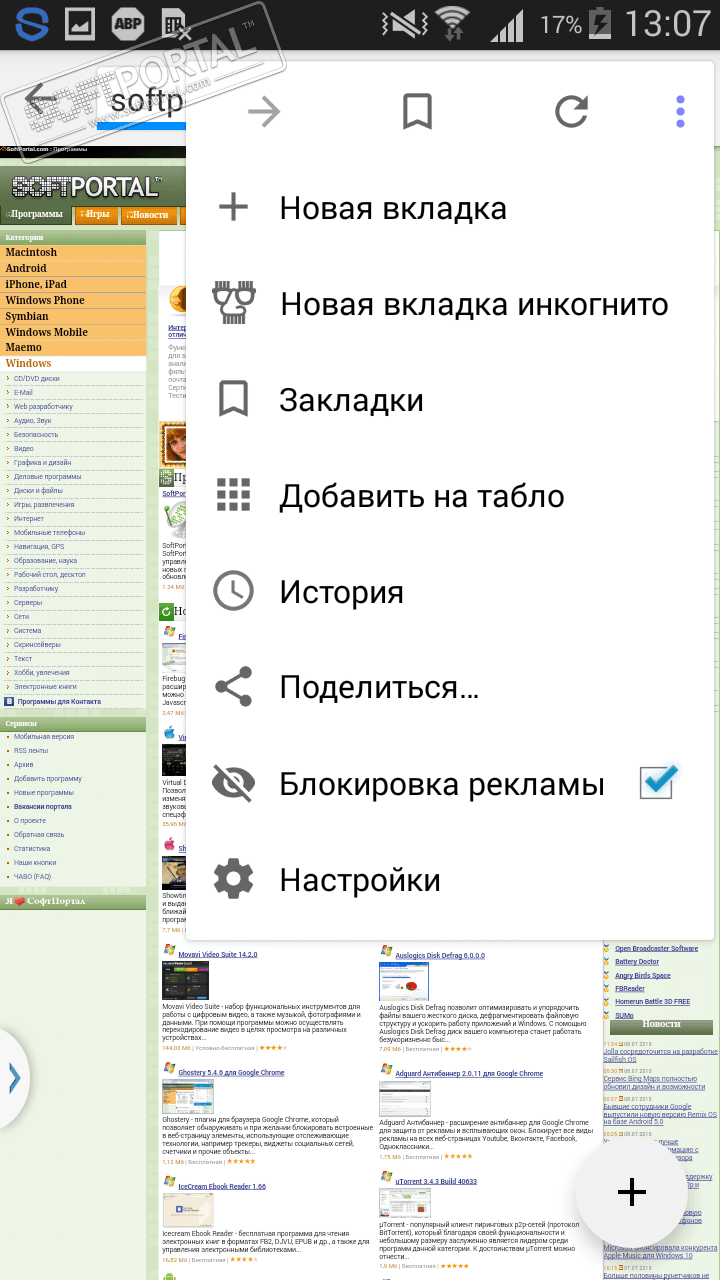This screenshot has height=1280, width=720.
Task: Tap the plus icon beside Новая вкладка
Action: point(233,208)
